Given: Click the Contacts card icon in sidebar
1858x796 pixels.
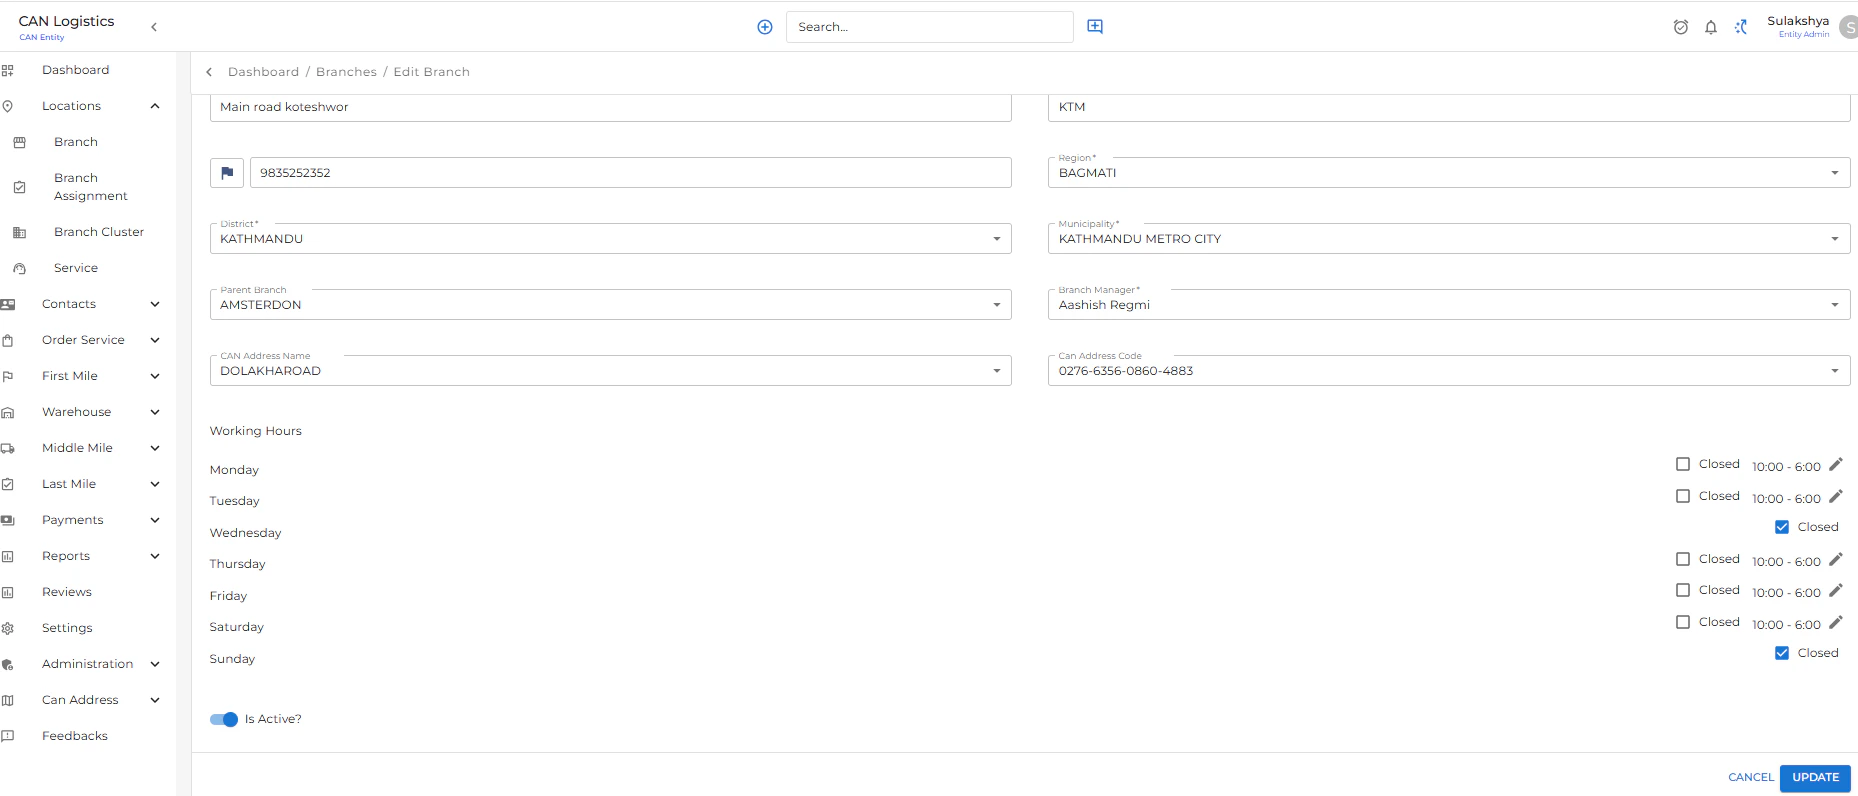Looking at the screenshot, I should coord(8,304).
